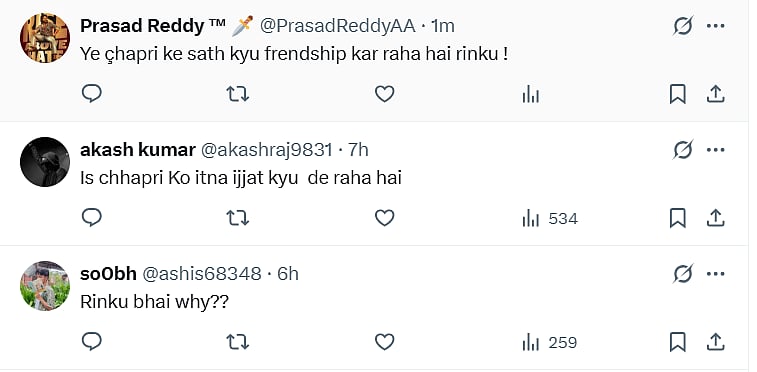
Task: Open more options on so0bh's tweet
Action: [x=715, y=274]
